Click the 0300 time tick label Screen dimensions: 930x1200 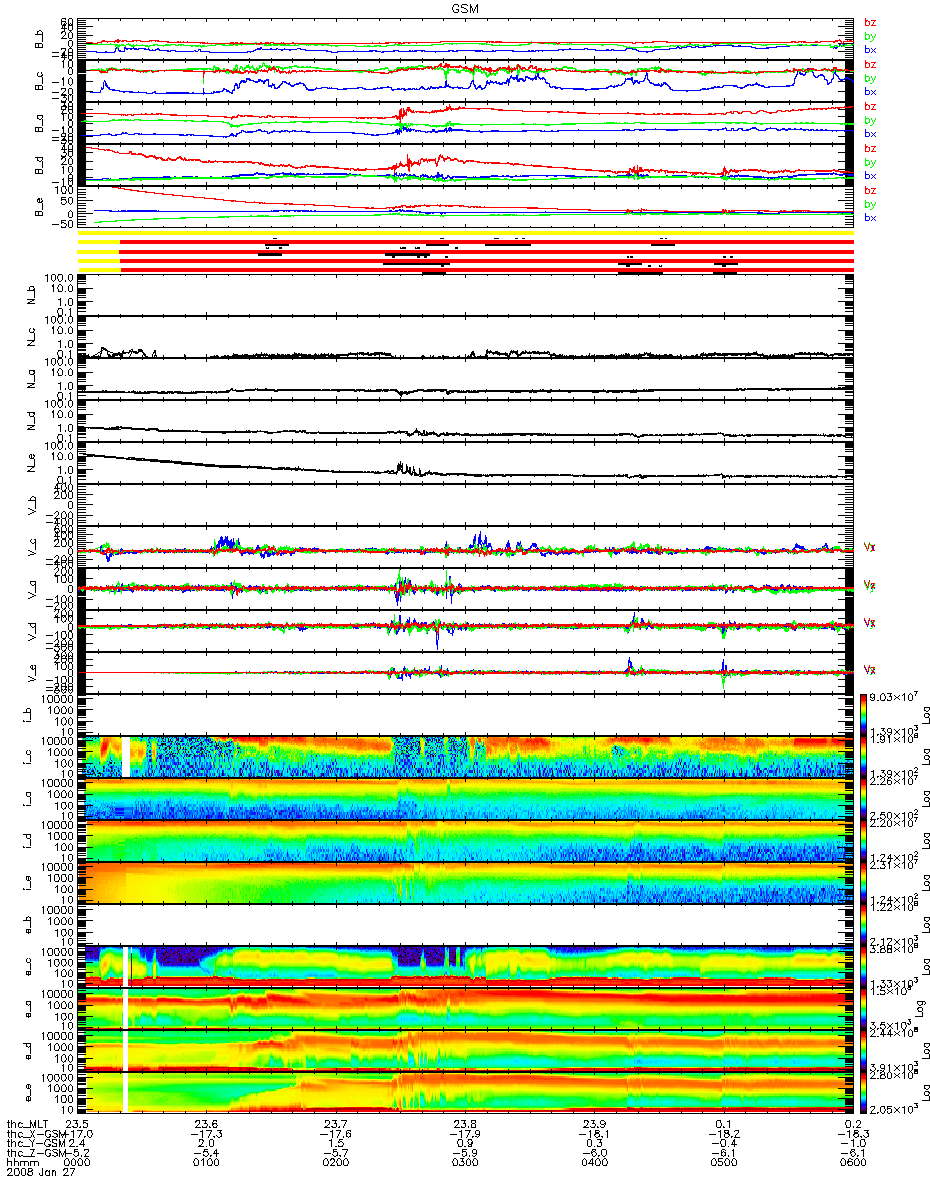tap(465, 1163)
